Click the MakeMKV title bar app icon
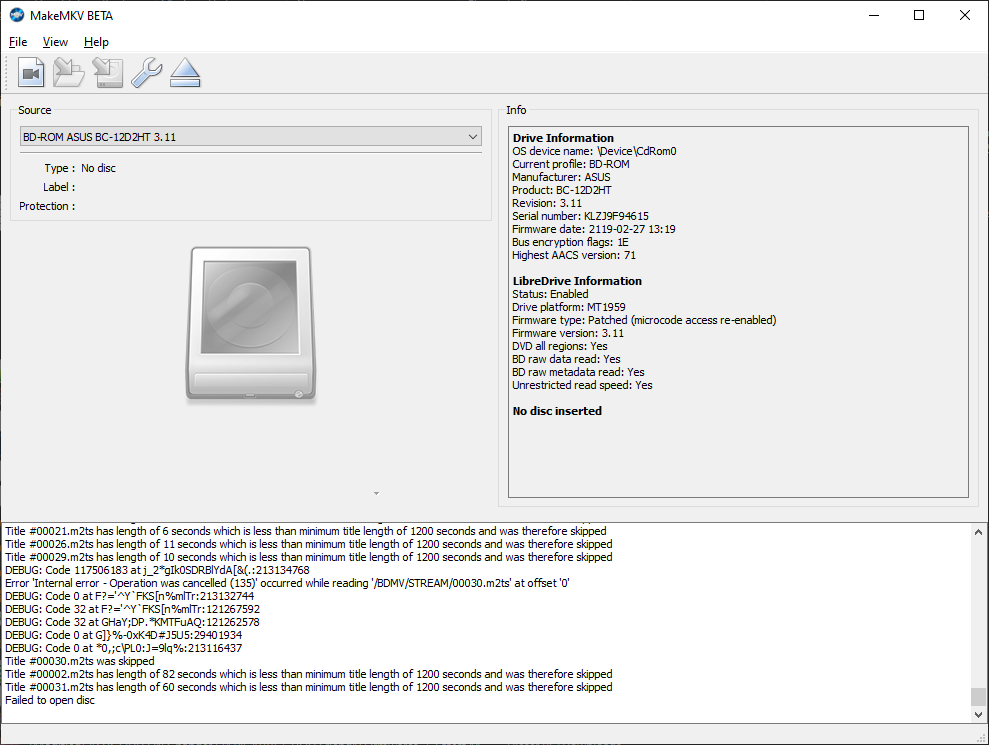The width and height of the screenshot is (989, 745). (x=17, y=15)
